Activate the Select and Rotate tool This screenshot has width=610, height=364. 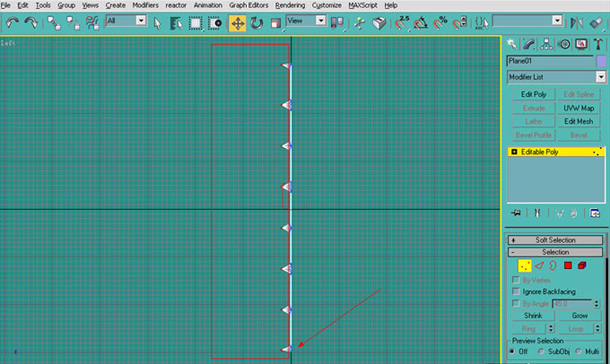[257, 23]
